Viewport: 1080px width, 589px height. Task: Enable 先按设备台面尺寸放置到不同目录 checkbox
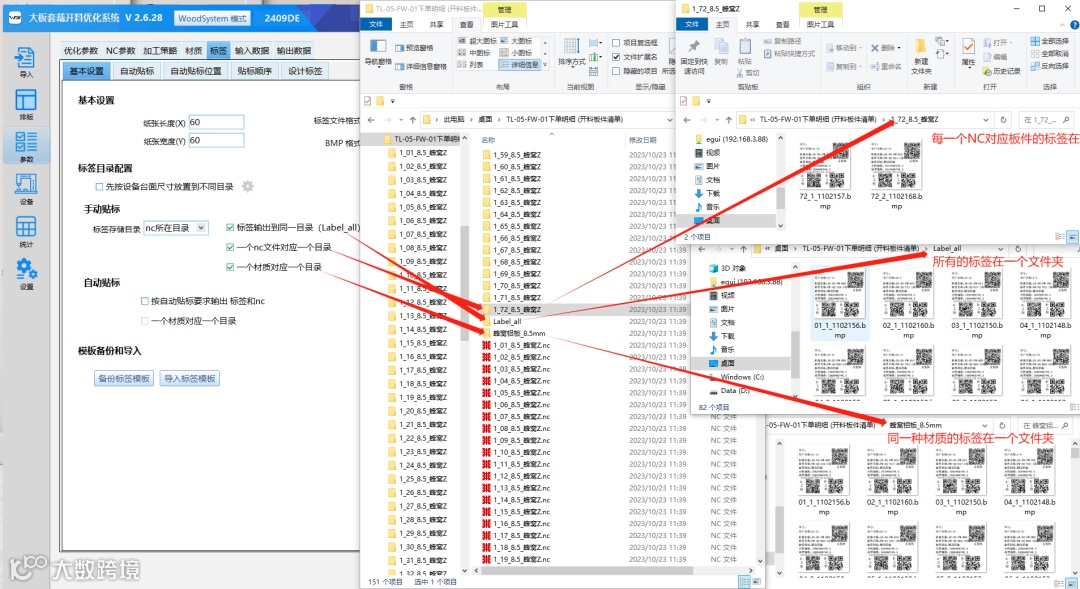[99, 186]
